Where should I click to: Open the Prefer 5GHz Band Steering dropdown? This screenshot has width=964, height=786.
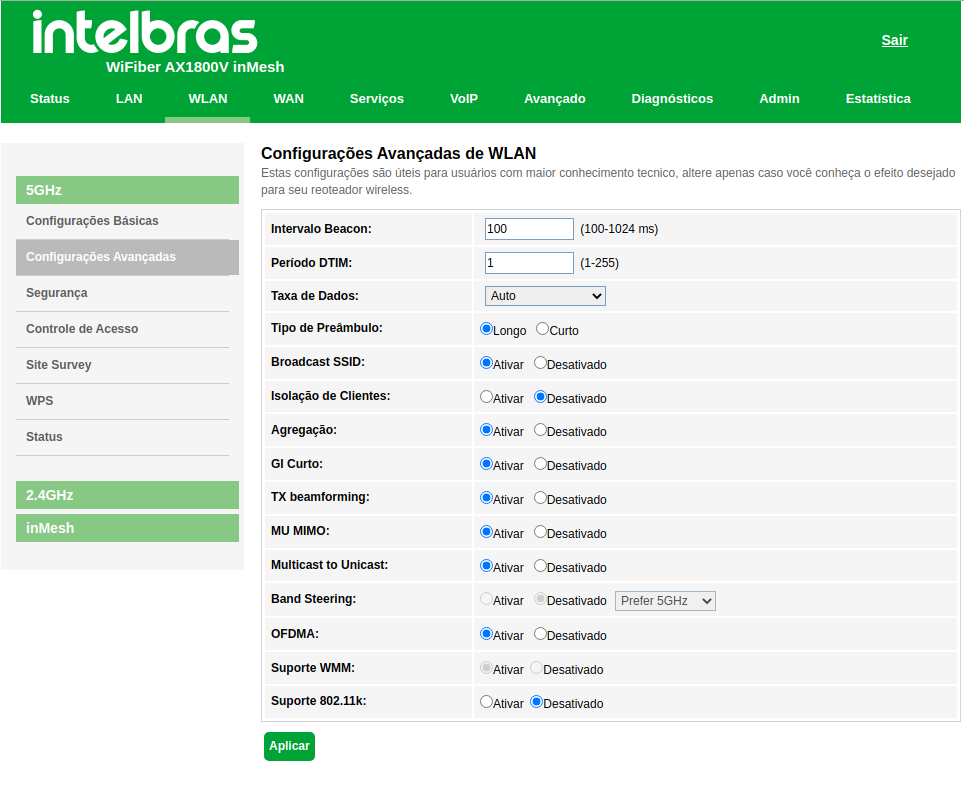tap(665, 601)
